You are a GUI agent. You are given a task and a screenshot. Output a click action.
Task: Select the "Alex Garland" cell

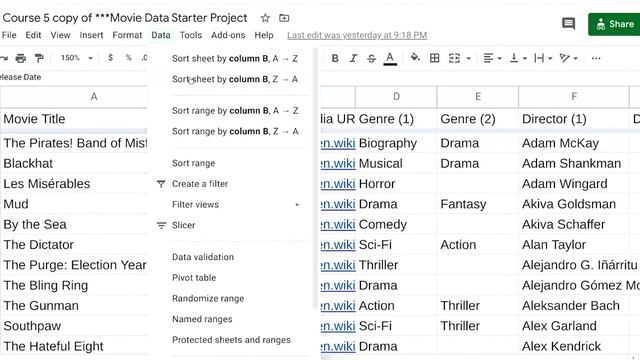pyautogui.click(x=574, y=326)
